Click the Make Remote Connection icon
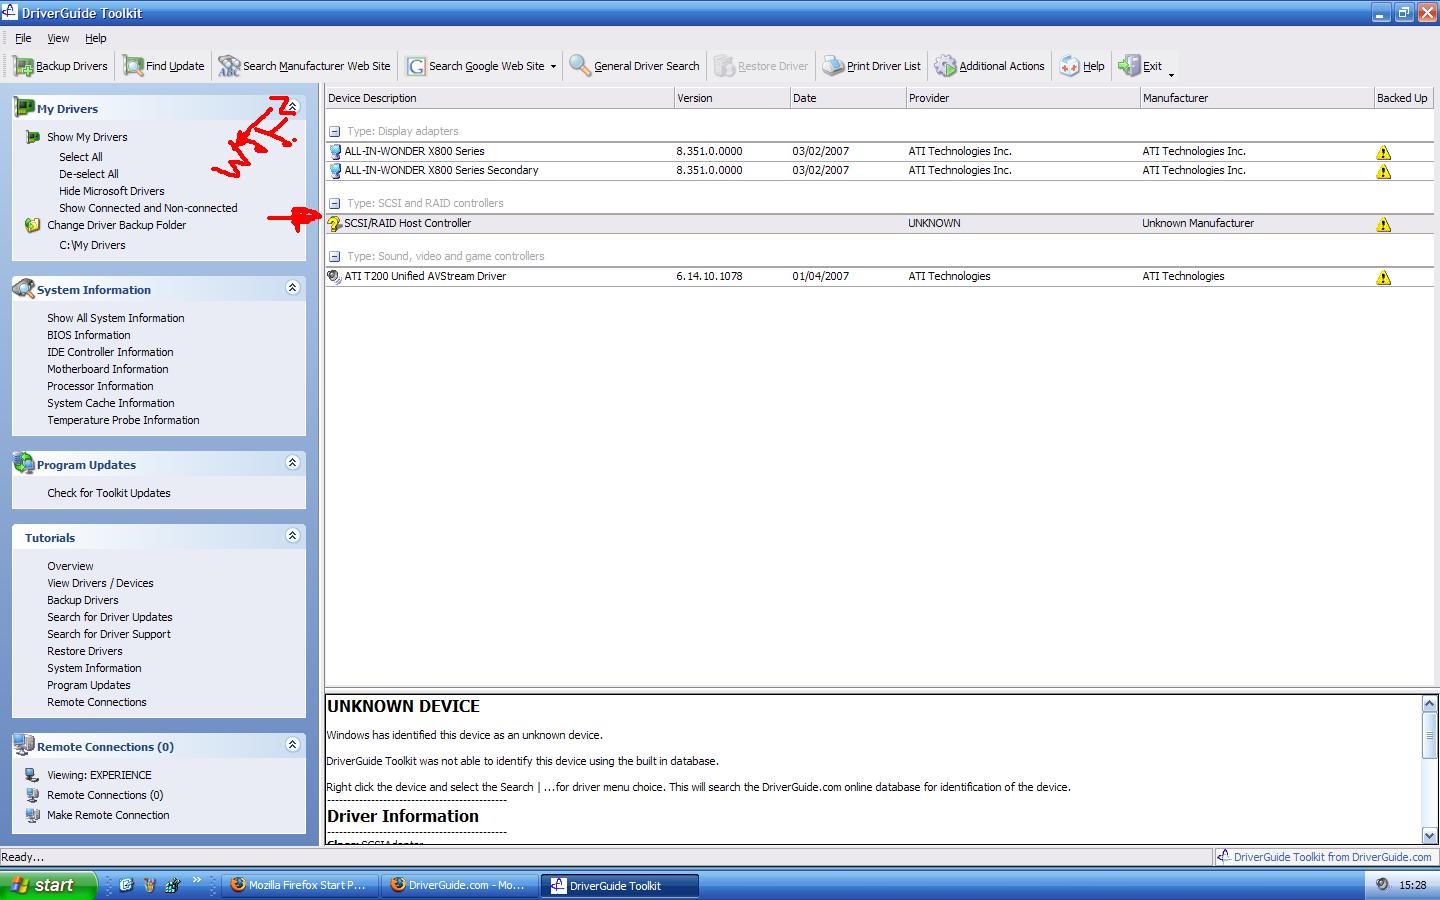1440x900 pixels. [32, 815]
